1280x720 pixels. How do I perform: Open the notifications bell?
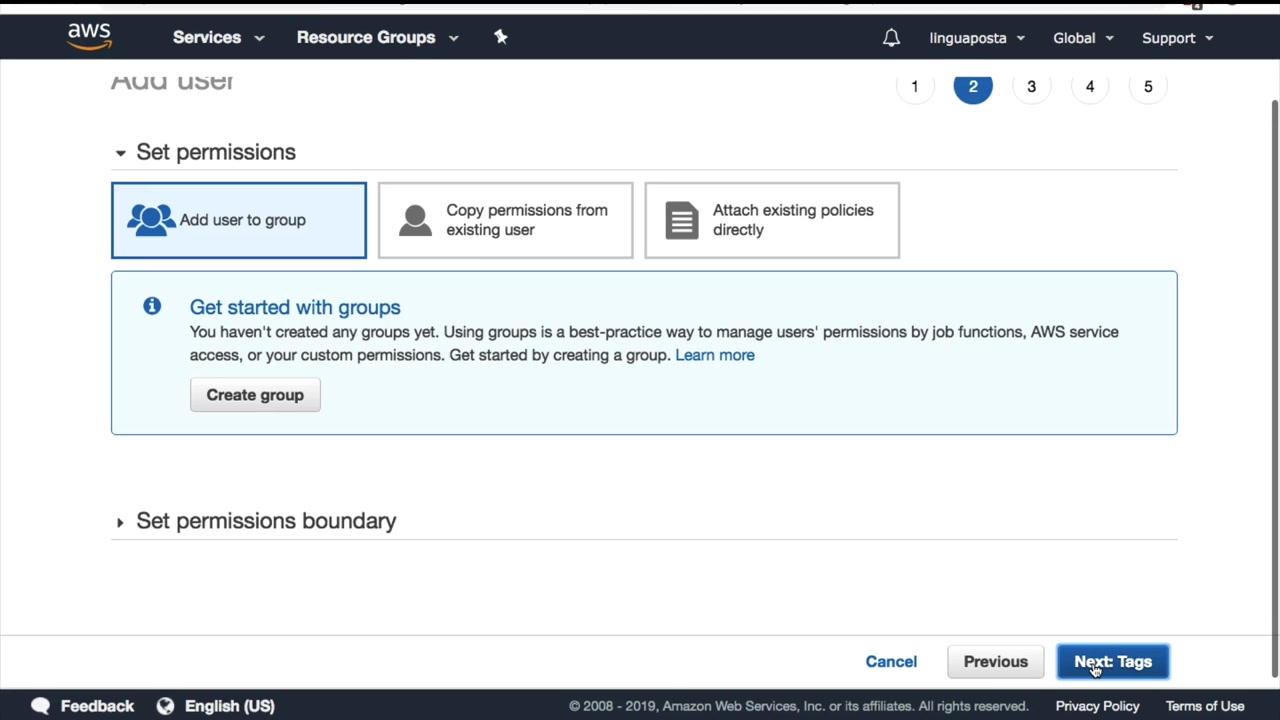pos(891,38)
